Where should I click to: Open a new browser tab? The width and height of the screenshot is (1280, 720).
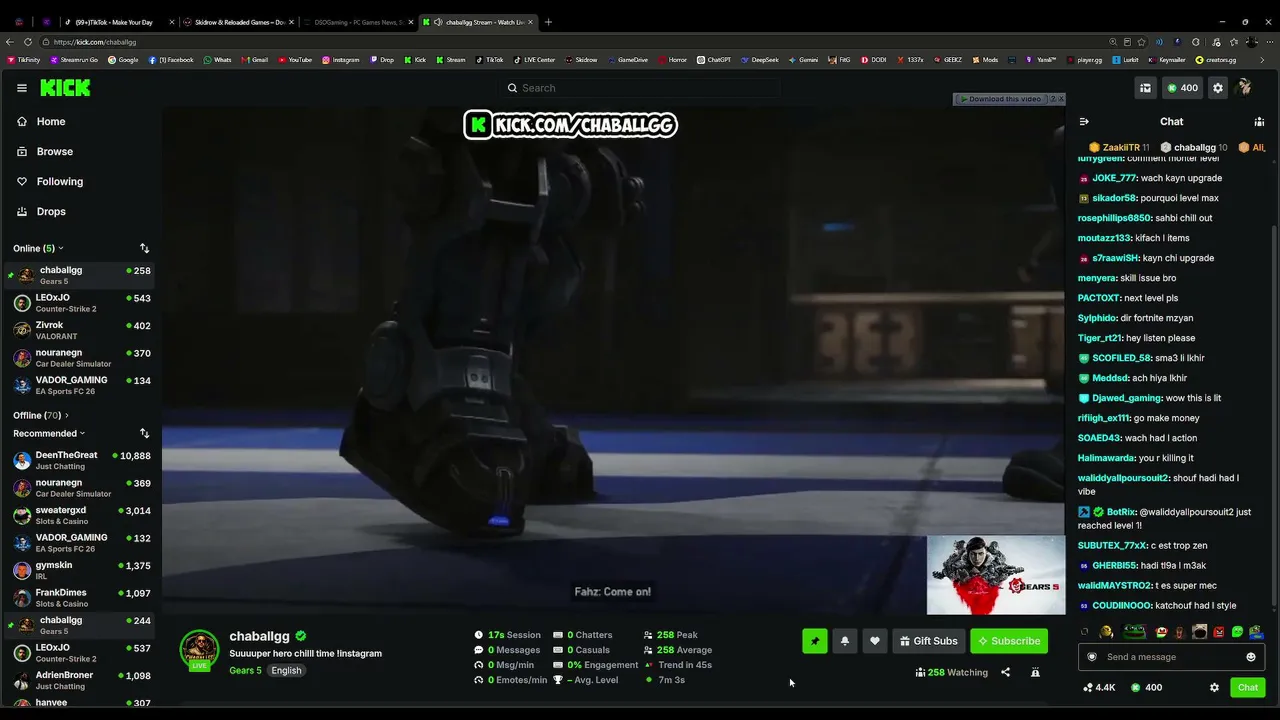click(x=548, y=22)
